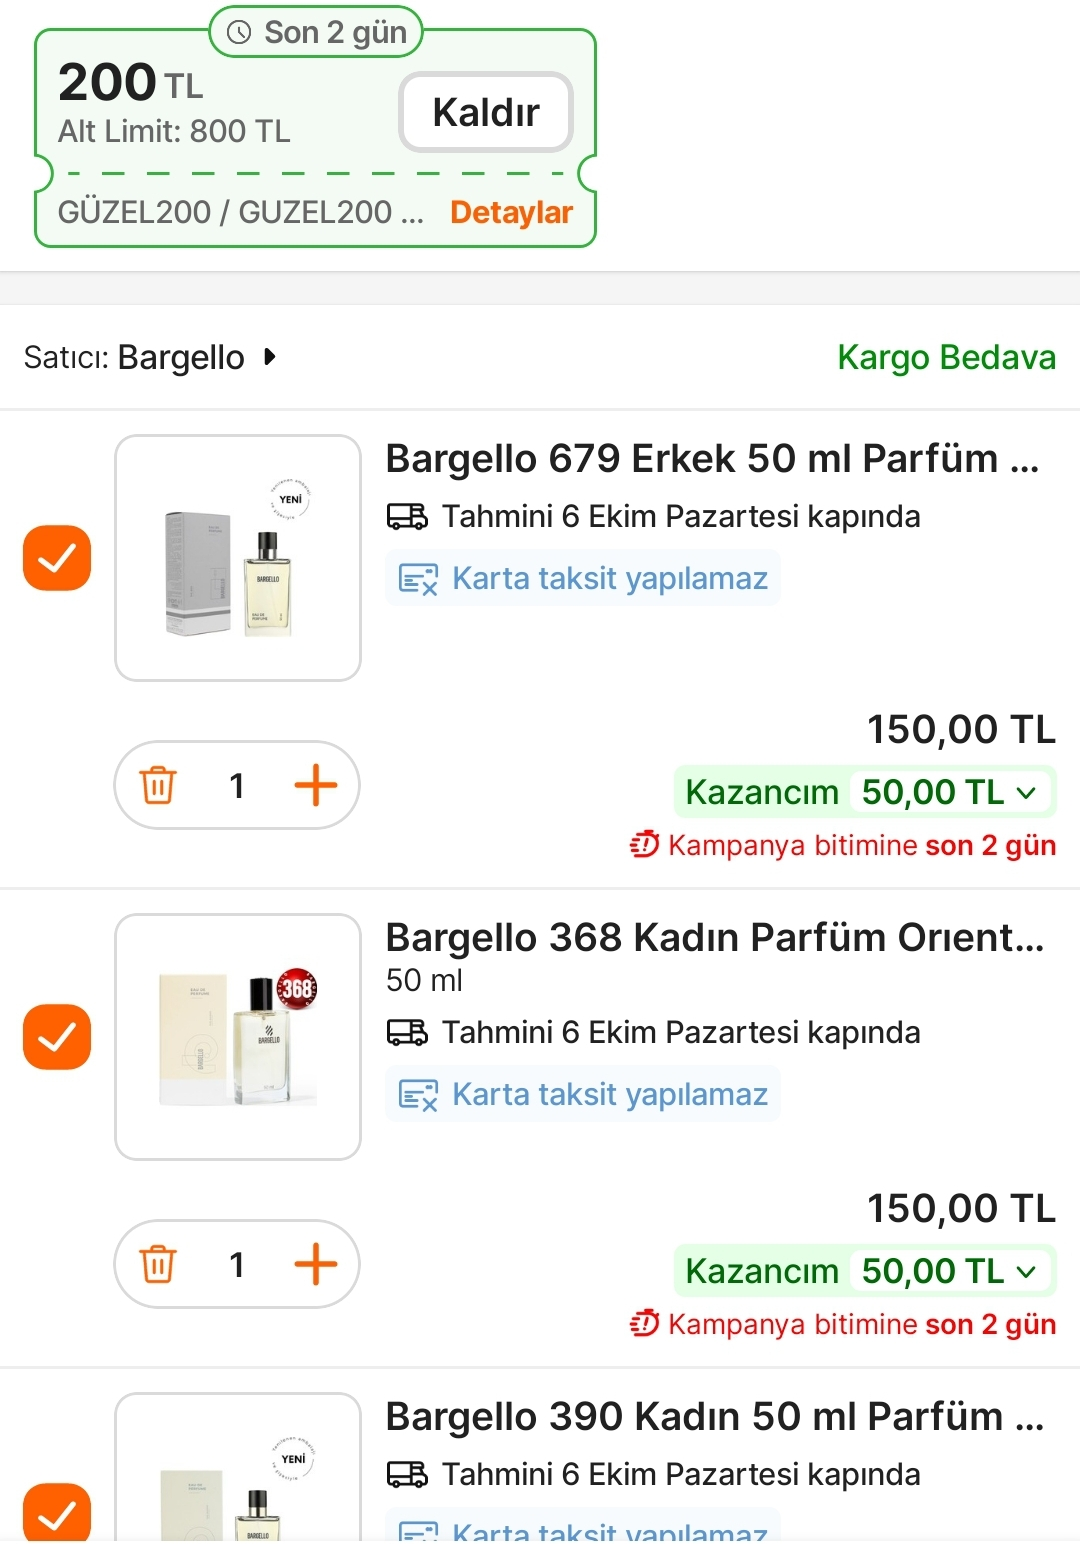Remove the 200 TL coupon with Kaldır
Viewport: 1080px width, 1544px height.
tap(486, 112)
